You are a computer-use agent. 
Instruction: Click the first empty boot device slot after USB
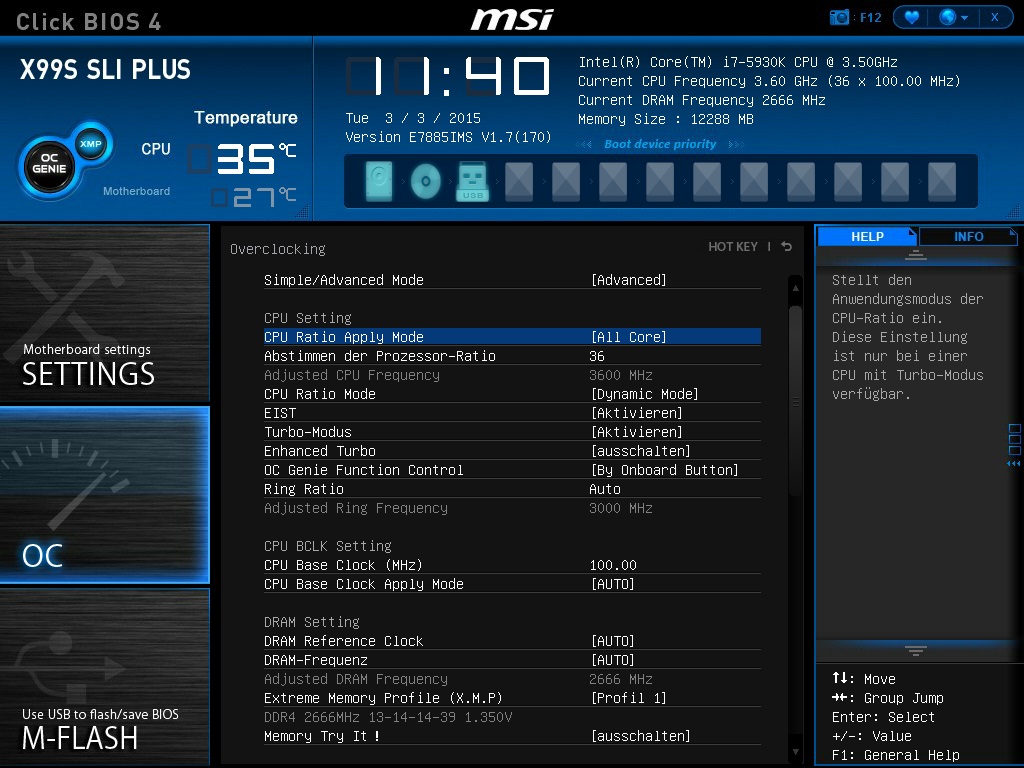coord(519,181)
